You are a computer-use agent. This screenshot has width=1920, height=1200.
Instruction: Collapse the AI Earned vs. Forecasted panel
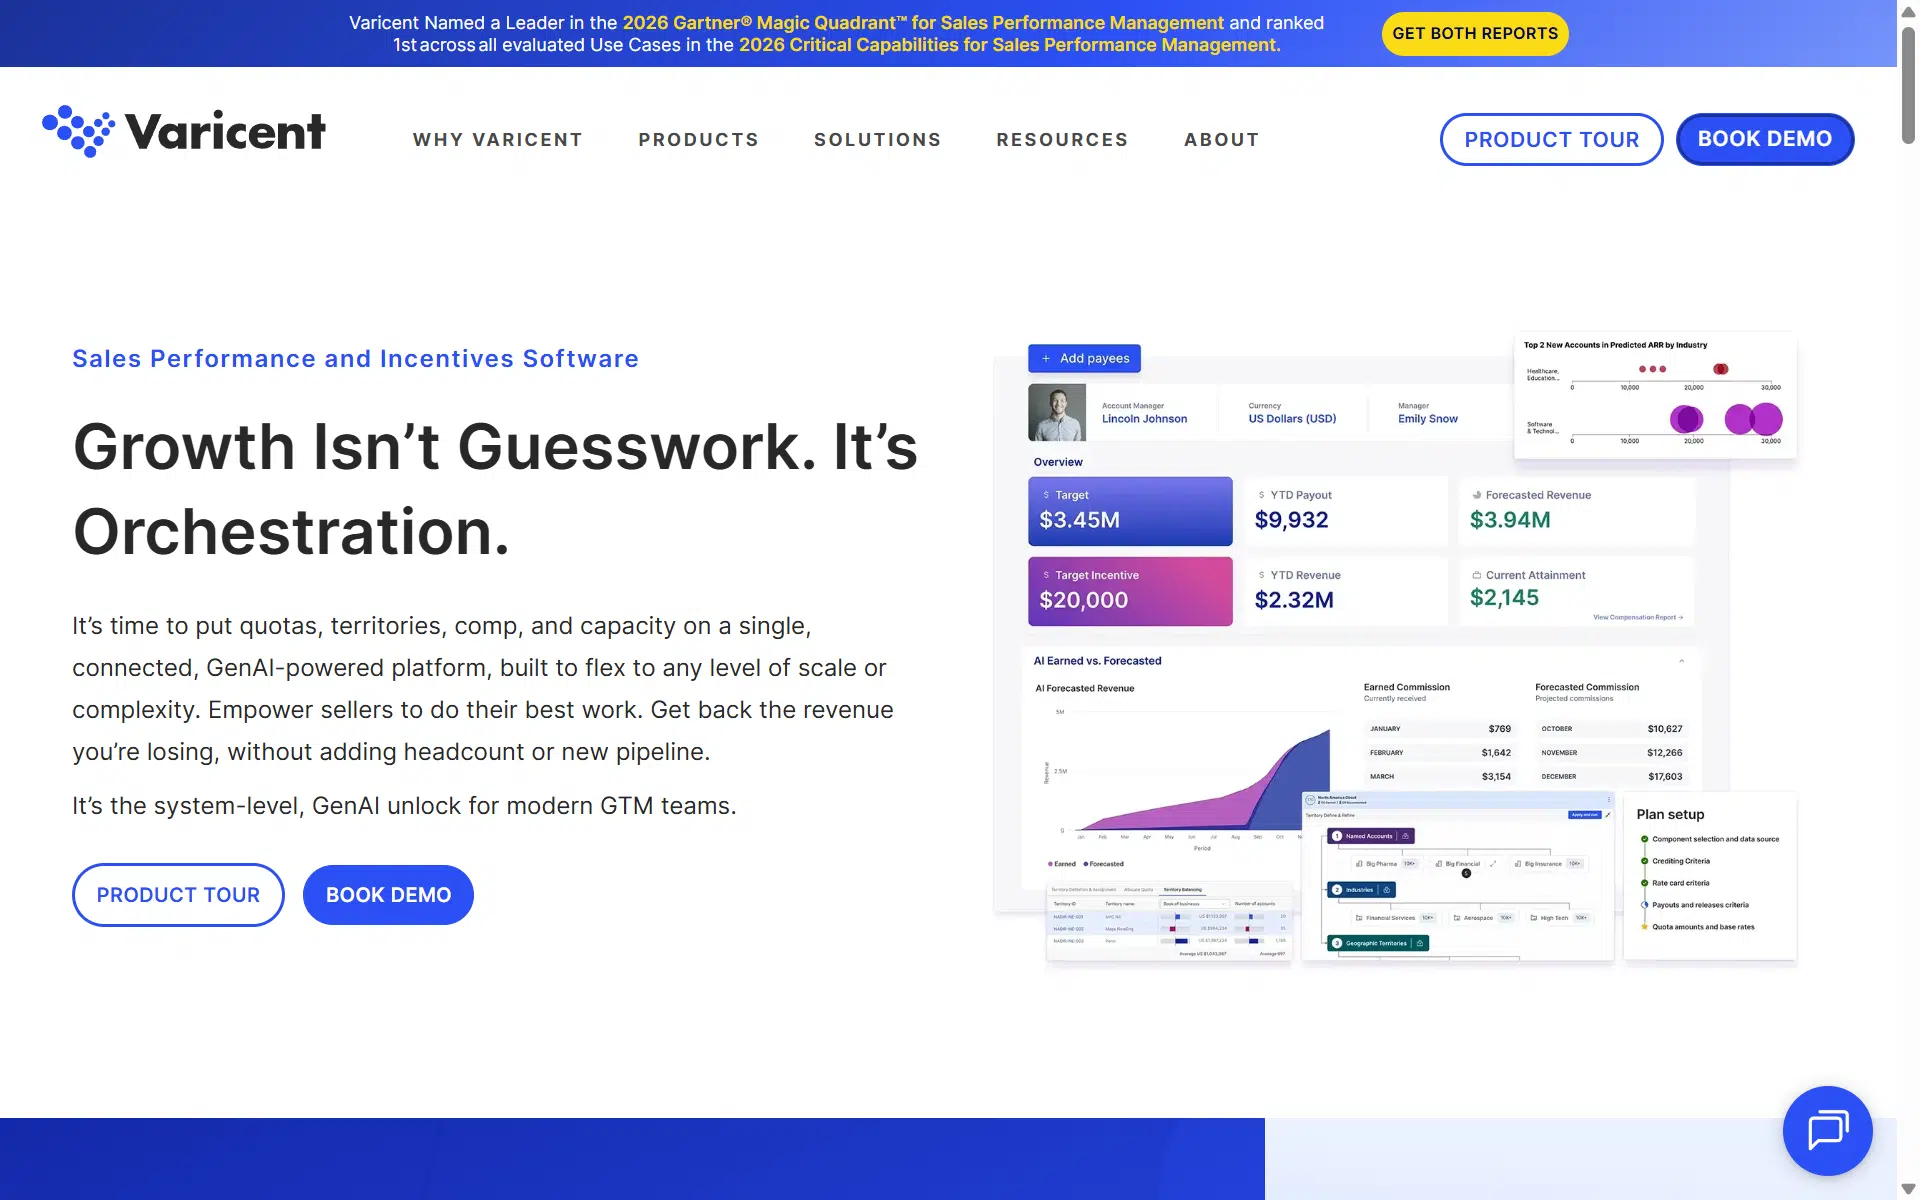pyautogui.click(x=1682, y=661)
